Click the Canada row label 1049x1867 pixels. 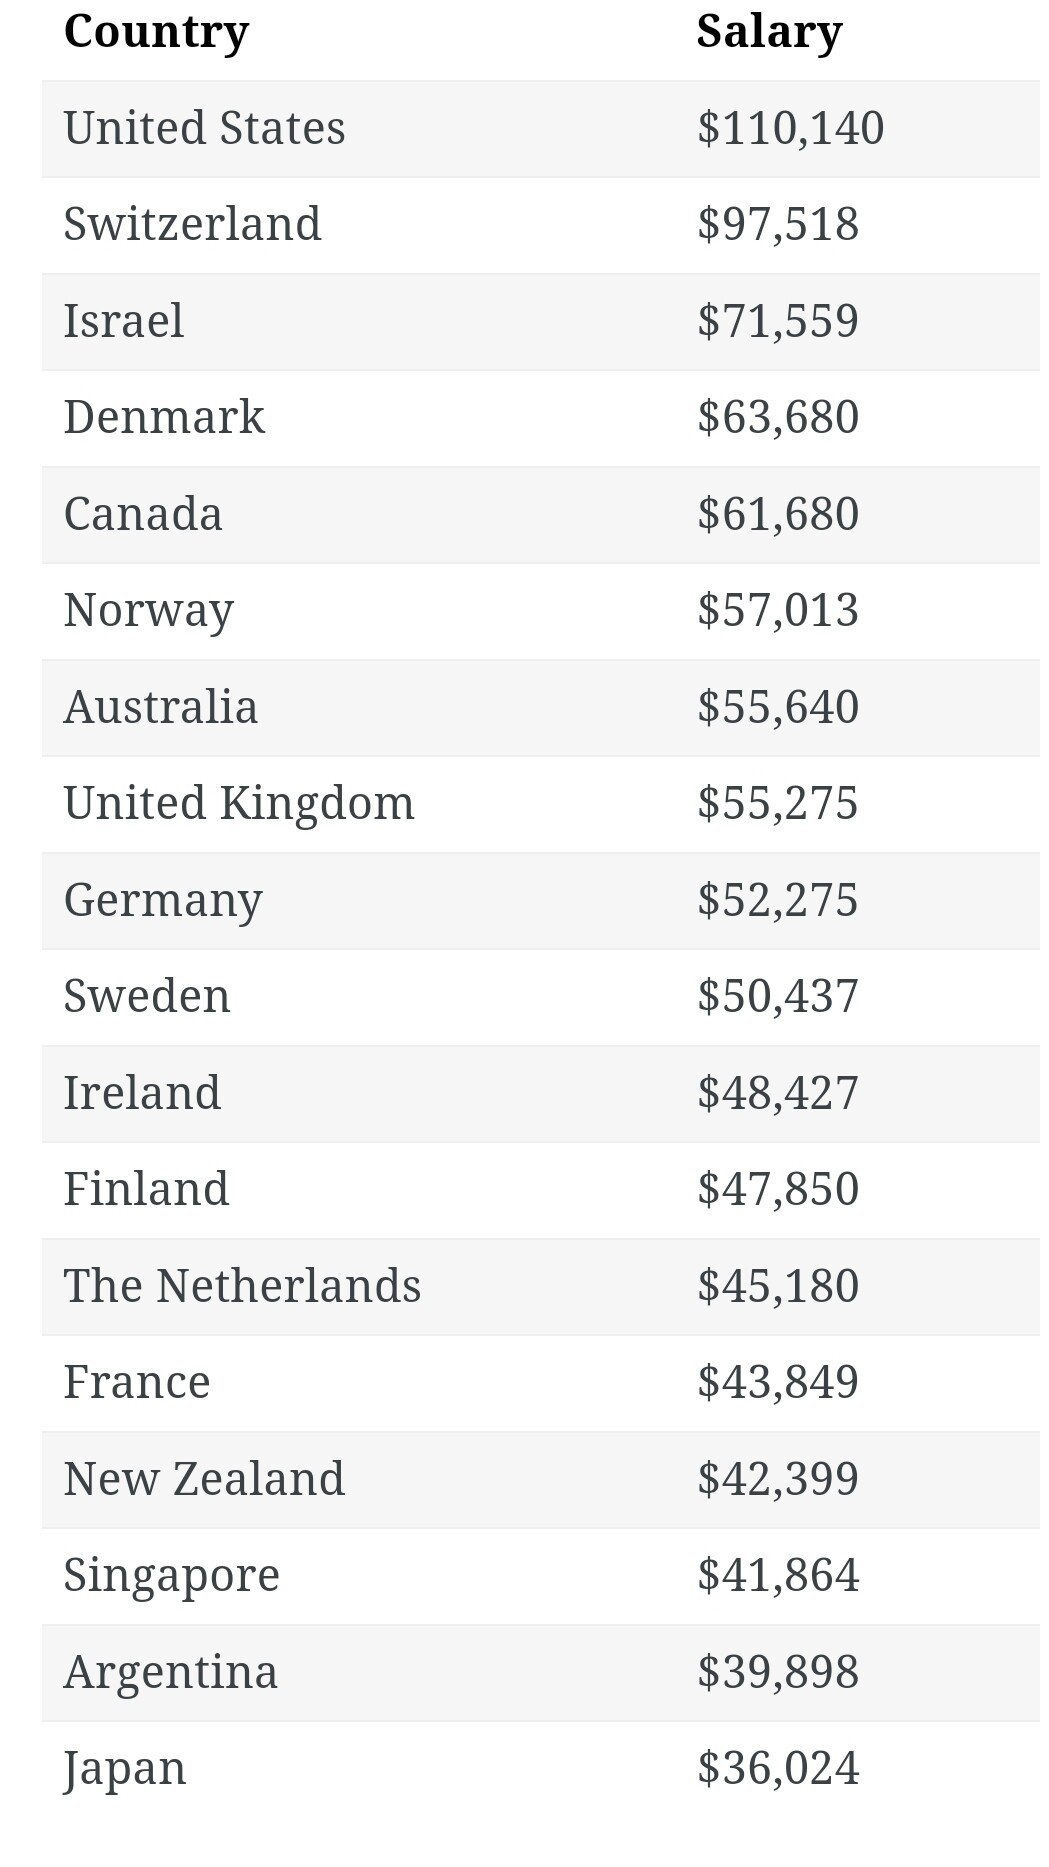[143, 514]
